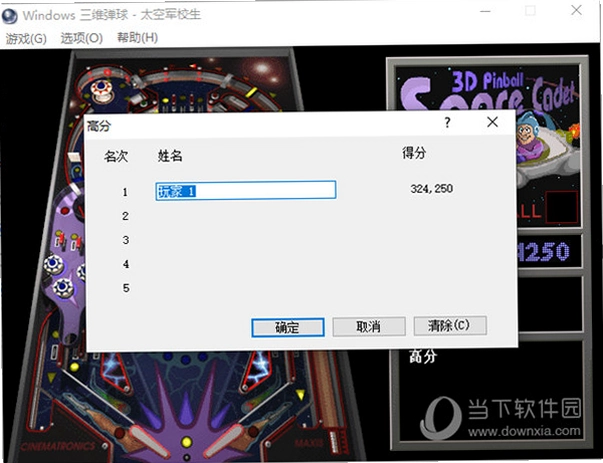This screenshot has height=463, width=603.
Task: Click the 玩家 1 name input field
Action: [246, 190]
